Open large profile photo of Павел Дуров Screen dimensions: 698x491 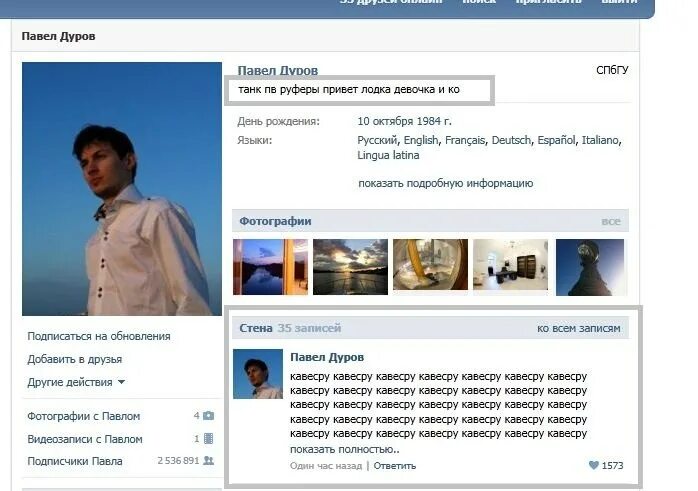(122, 189)
